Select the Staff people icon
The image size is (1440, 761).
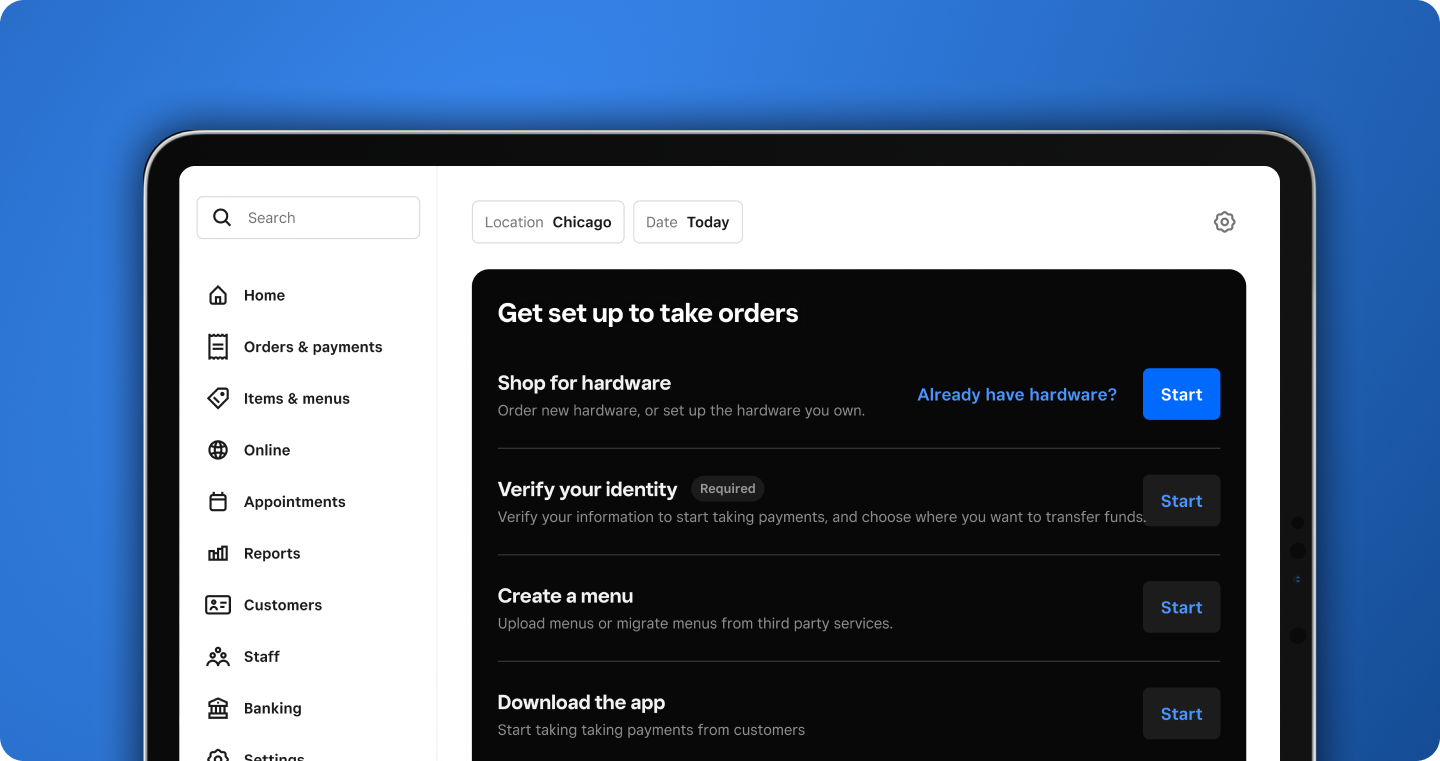tap(218, 656)
